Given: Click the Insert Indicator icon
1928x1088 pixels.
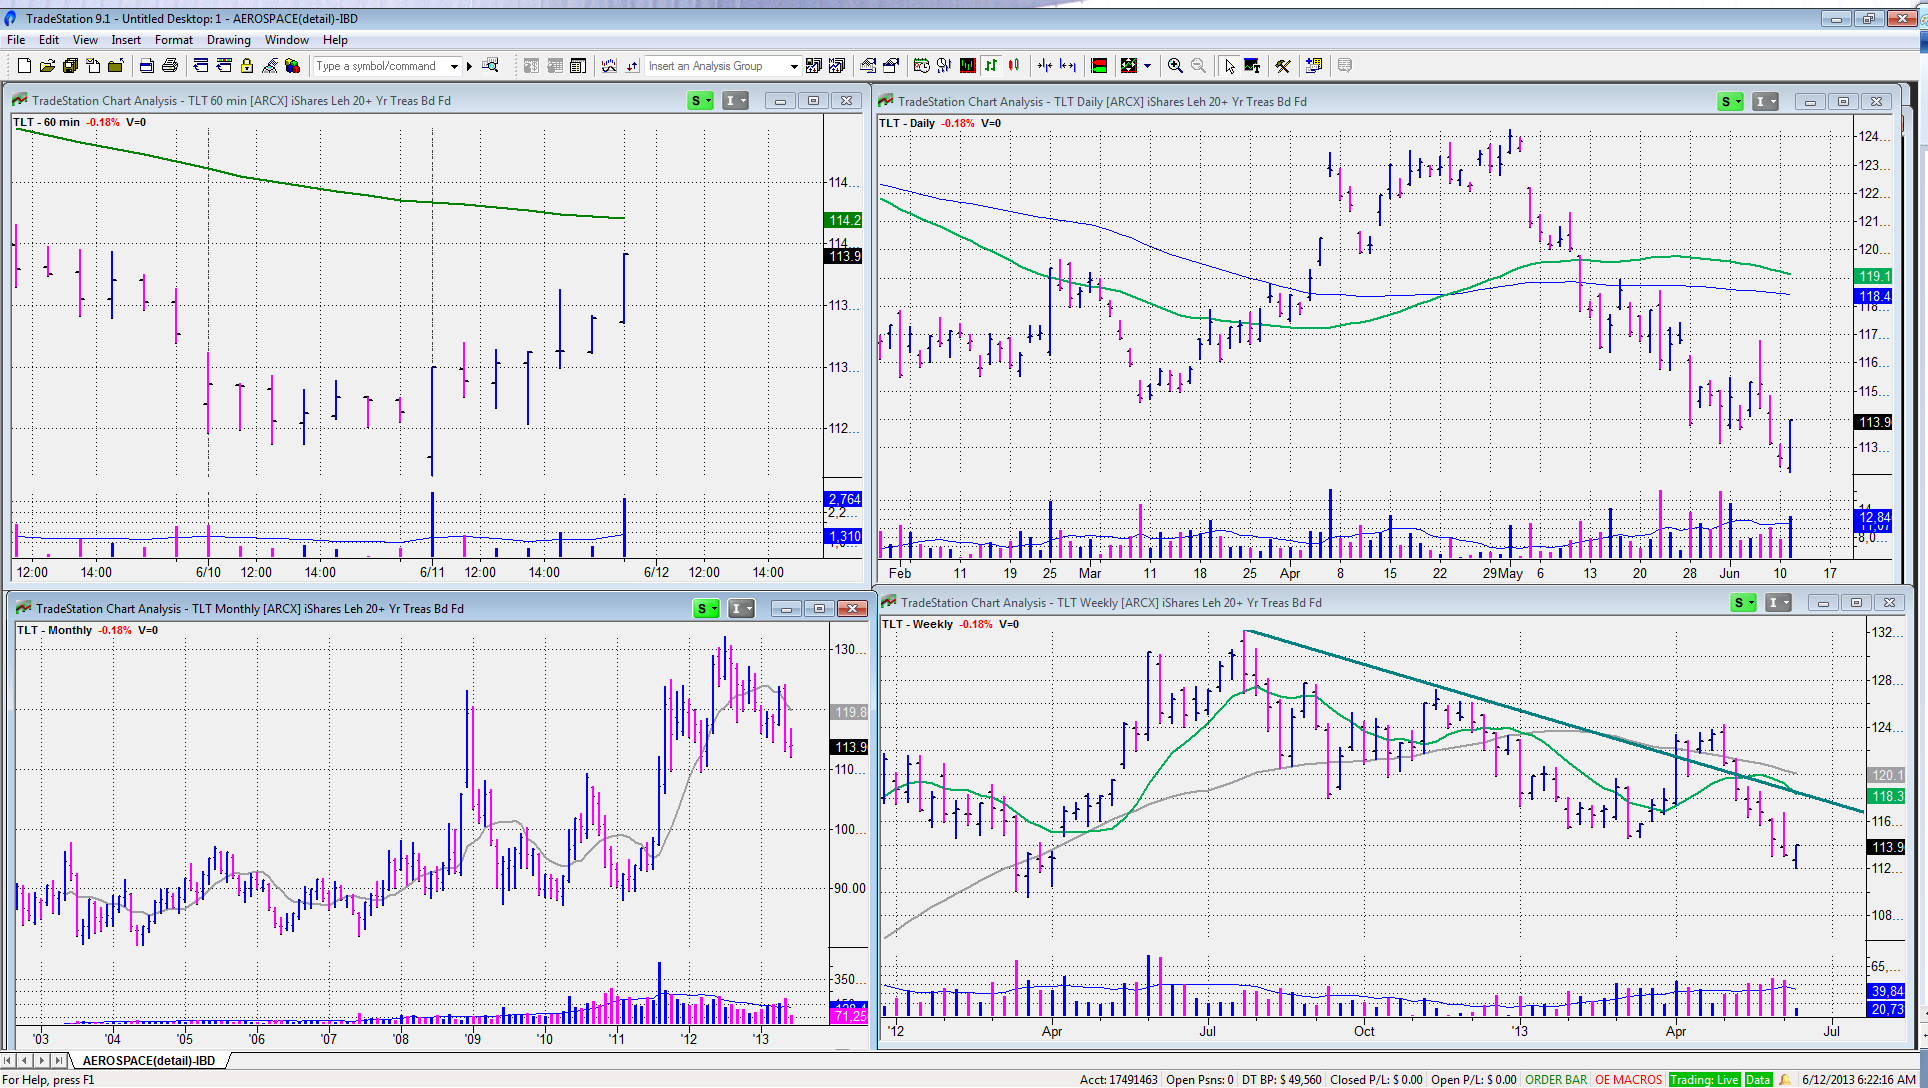Looking at the screenshot, I should [x=609, y=66].
